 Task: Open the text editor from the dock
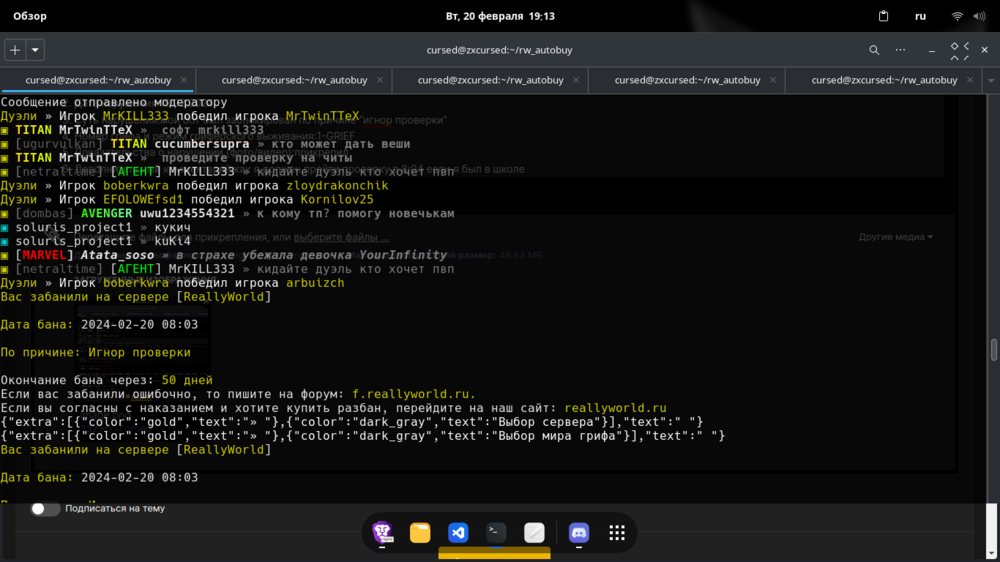point(534,532)
